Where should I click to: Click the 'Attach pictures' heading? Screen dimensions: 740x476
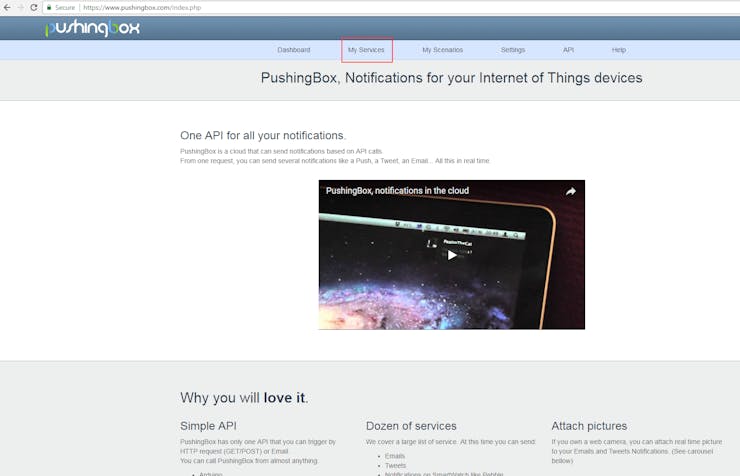pyautogui.click(x=589, y=426)
